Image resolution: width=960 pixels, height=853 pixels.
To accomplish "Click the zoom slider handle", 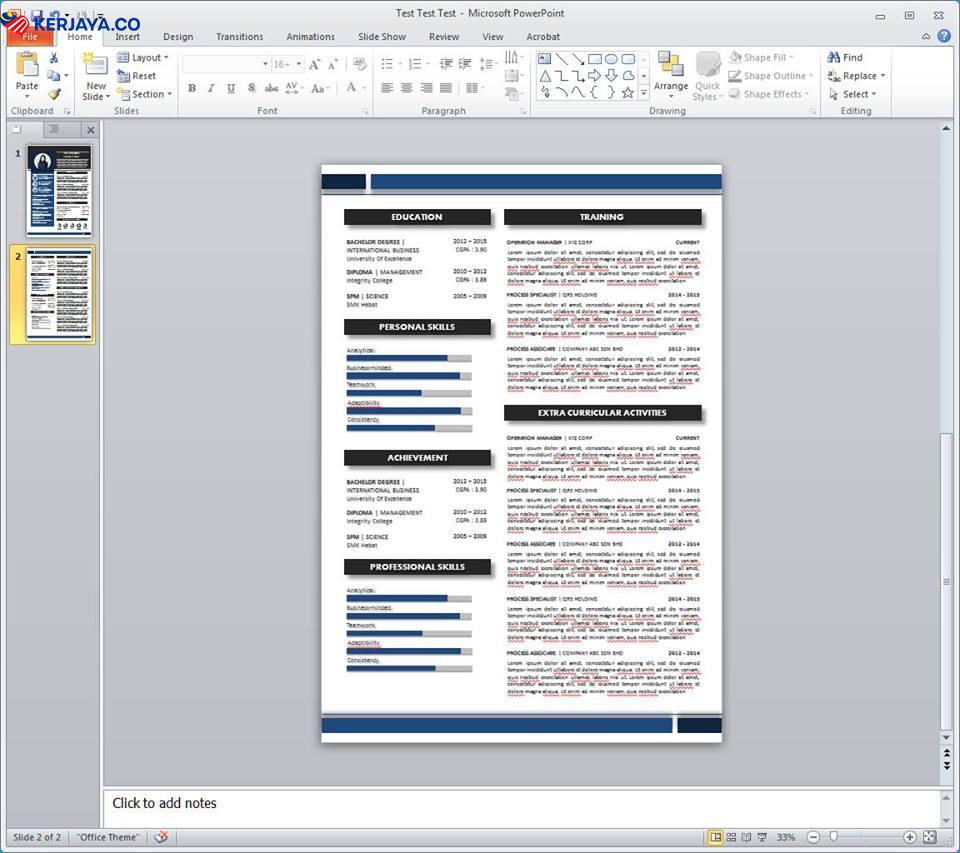I will click(x=833, y=836).
